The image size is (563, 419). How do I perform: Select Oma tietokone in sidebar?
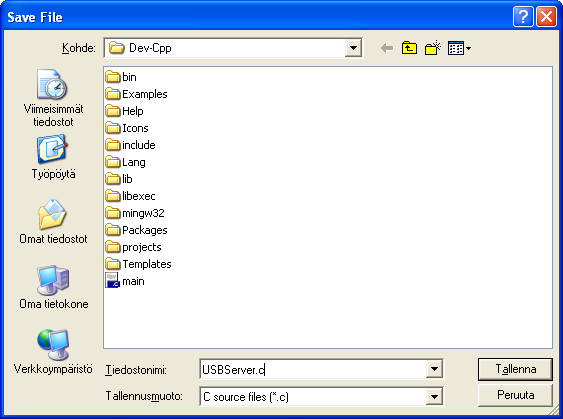(x=53, y=287)
